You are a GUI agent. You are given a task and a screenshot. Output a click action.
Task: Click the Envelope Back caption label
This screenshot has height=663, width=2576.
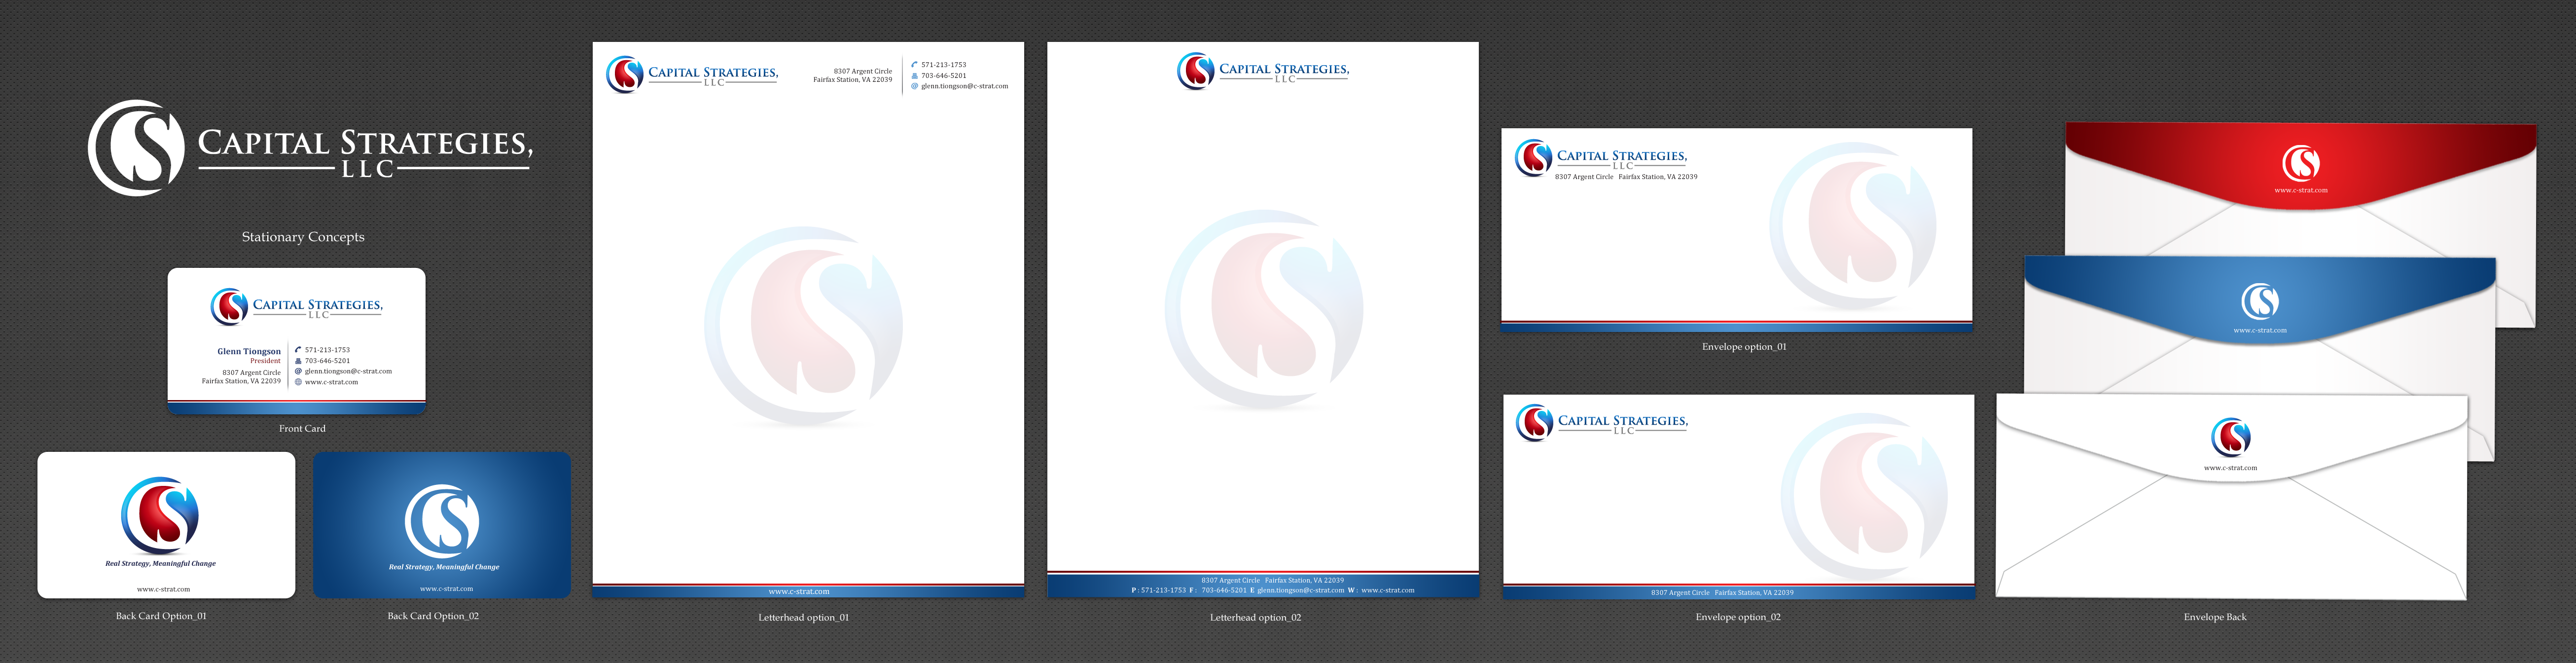tap(2215, 617)
